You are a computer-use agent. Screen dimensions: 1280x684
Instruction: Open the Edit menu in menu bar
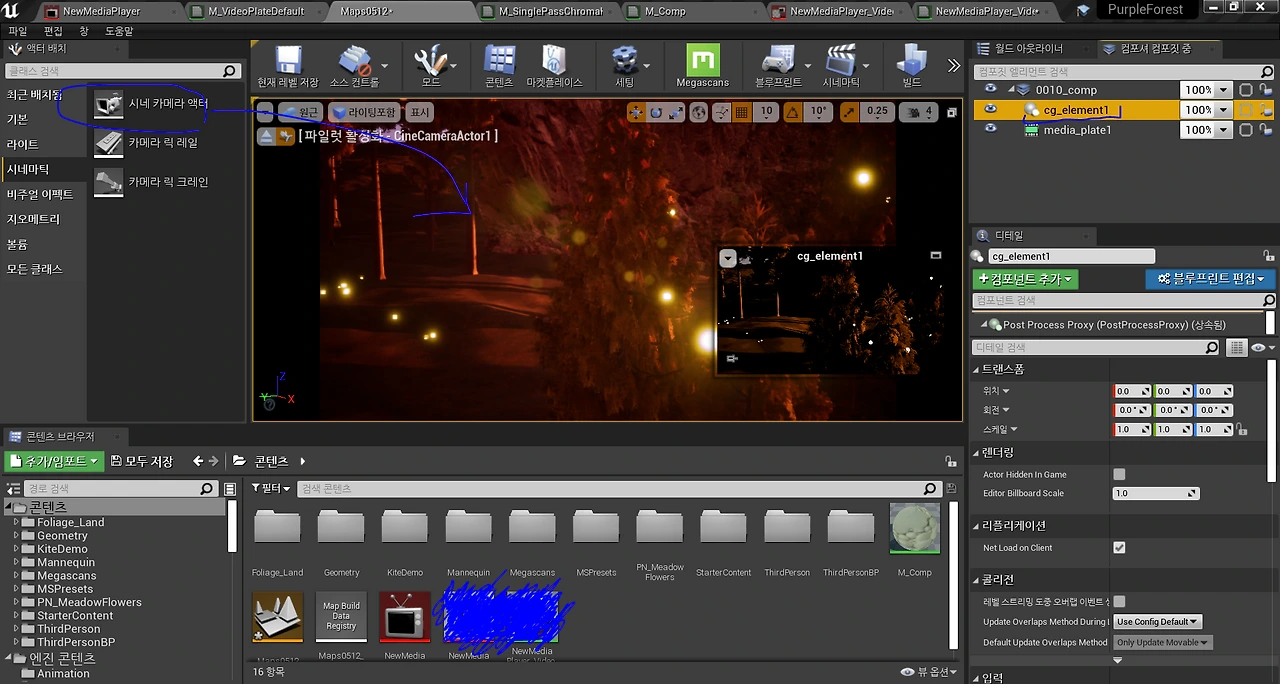pos(53,31)
